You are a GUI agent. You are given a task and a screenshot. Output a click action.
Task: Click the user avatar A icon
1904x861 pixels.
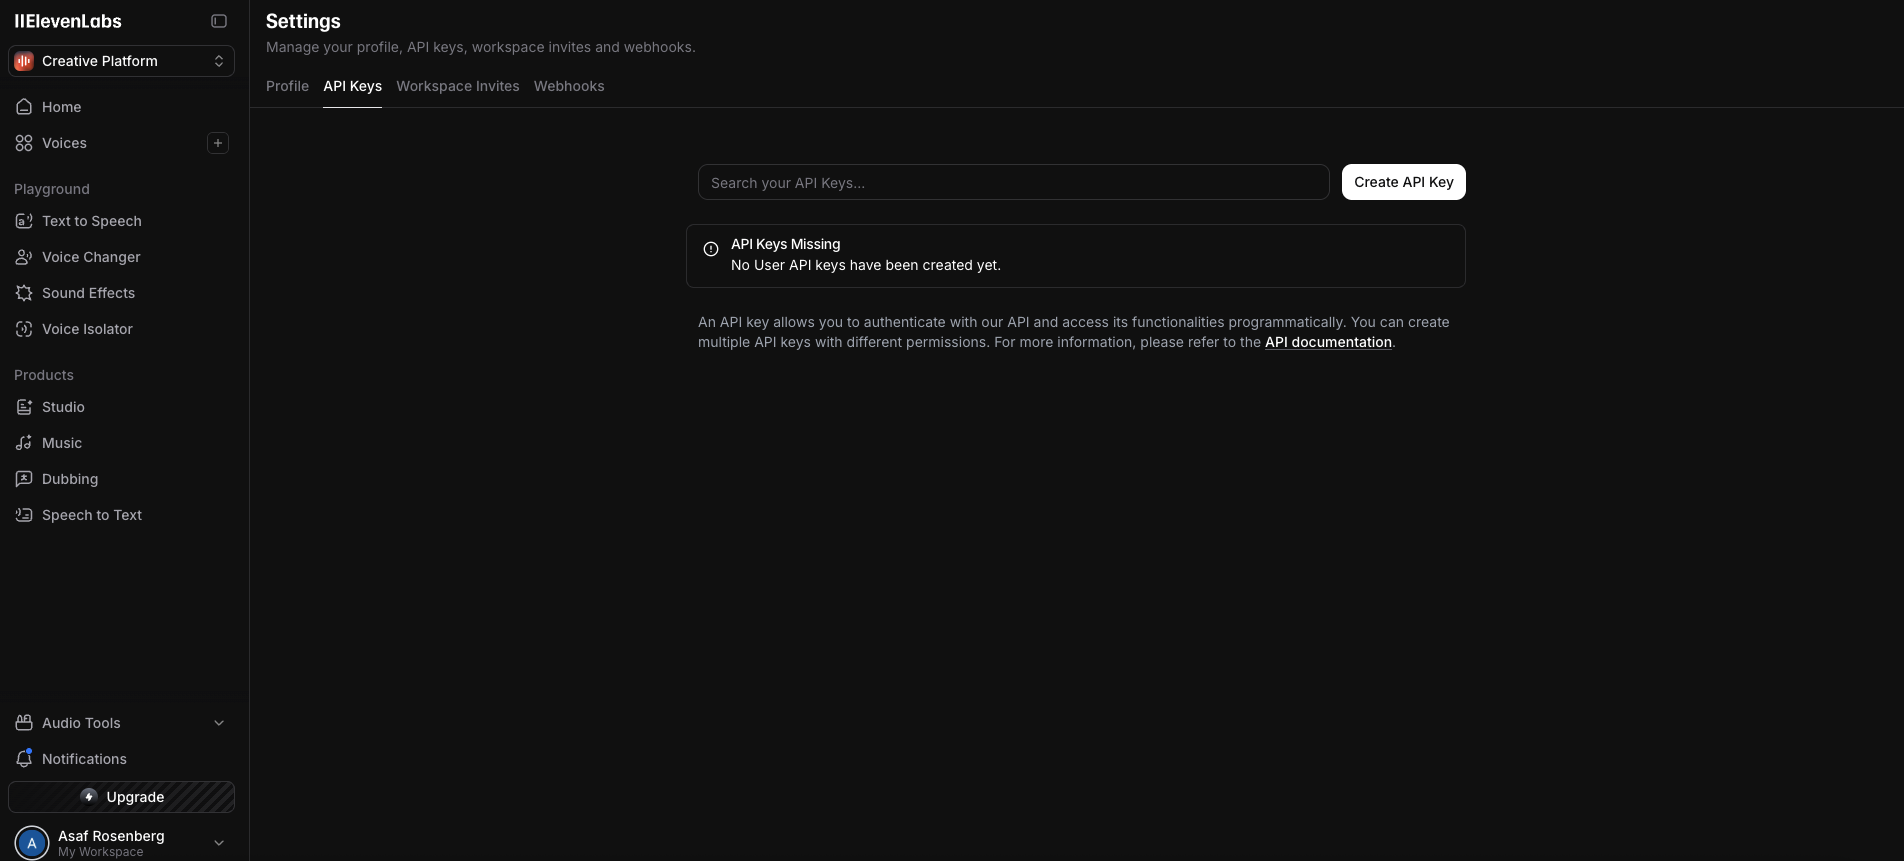(32, 843)
